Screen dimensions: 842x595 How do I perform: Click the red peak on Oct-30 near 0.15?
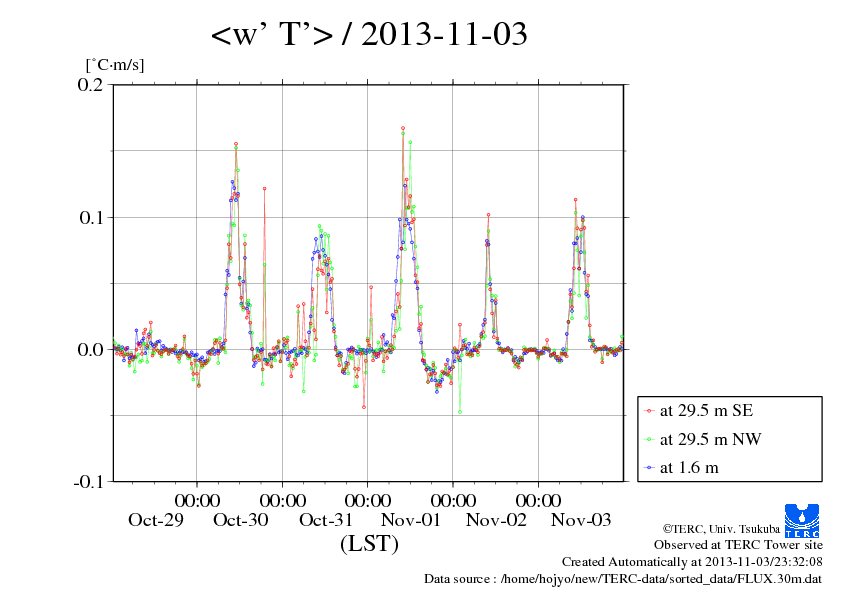[x=236, y=144]
